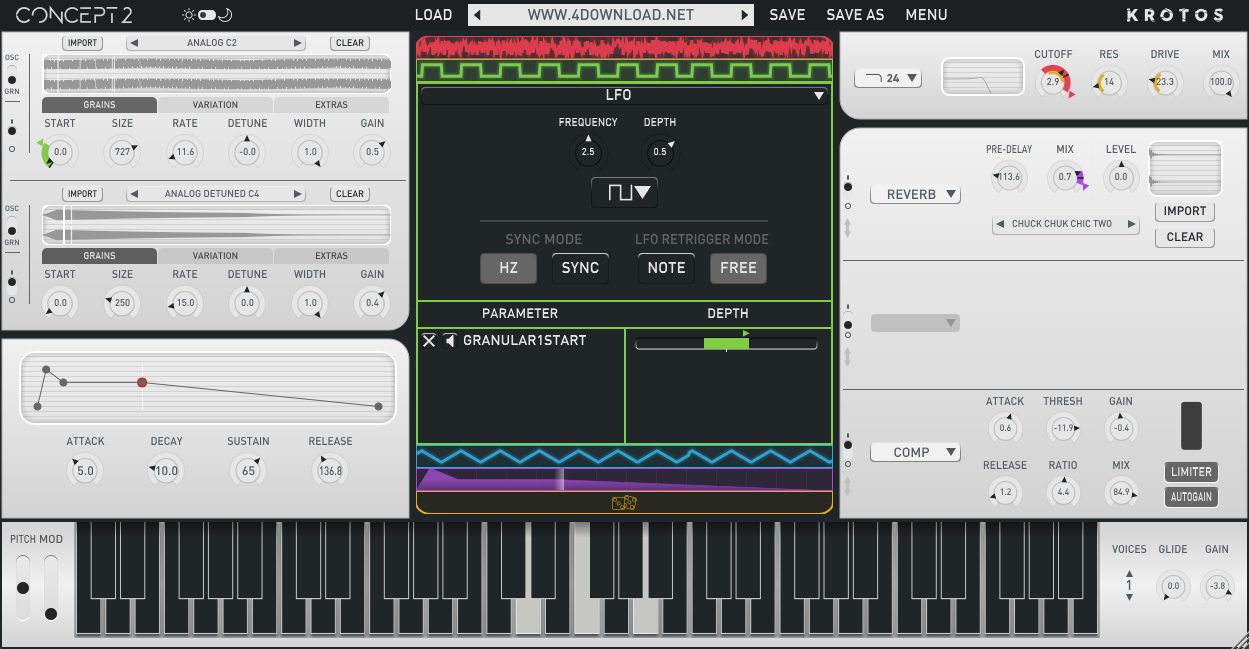Click the GRANULAR1START depth slider
The image size is (1249, 649).
coord(726,344)
